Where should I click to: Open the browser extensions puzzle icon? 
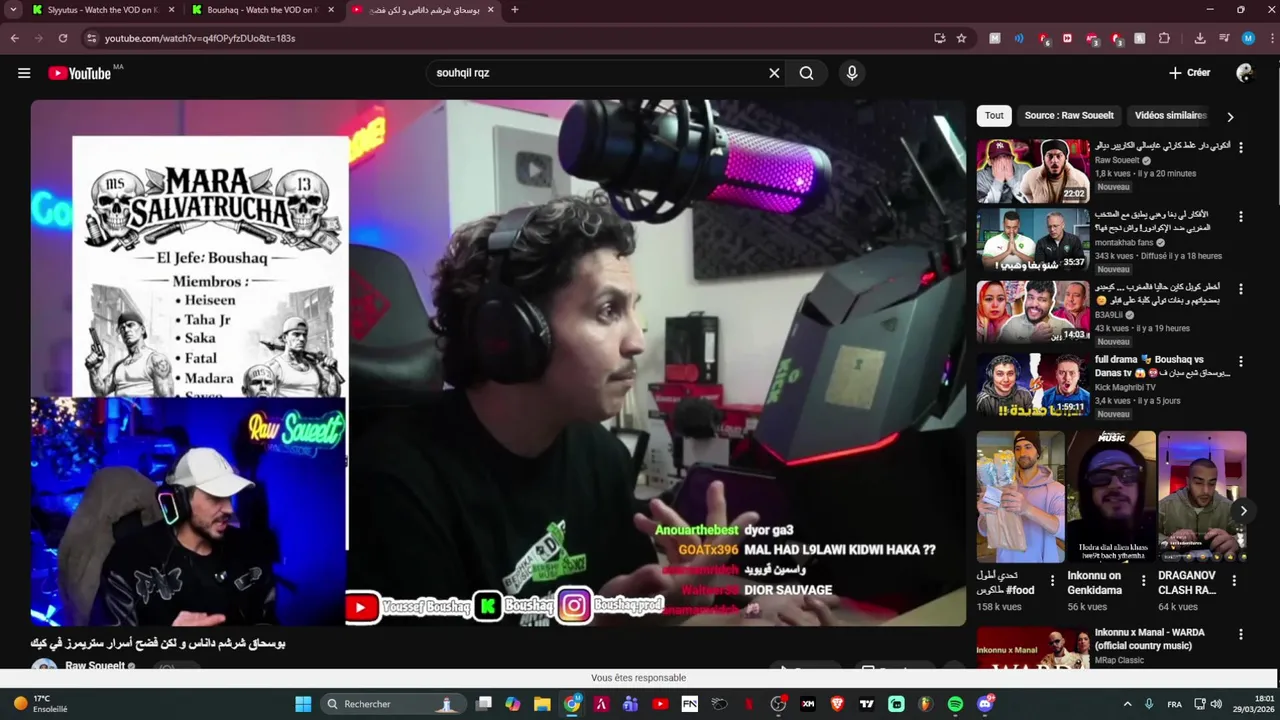click(1164, 38)
